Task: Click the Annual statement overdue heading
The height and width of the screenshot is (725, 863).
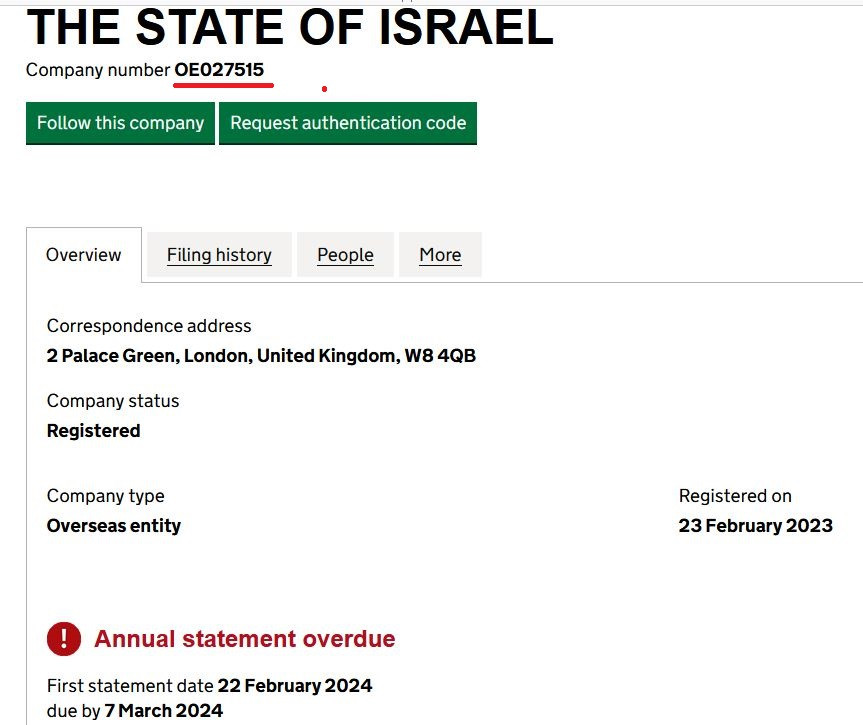Action: click(x=245, y=639)
